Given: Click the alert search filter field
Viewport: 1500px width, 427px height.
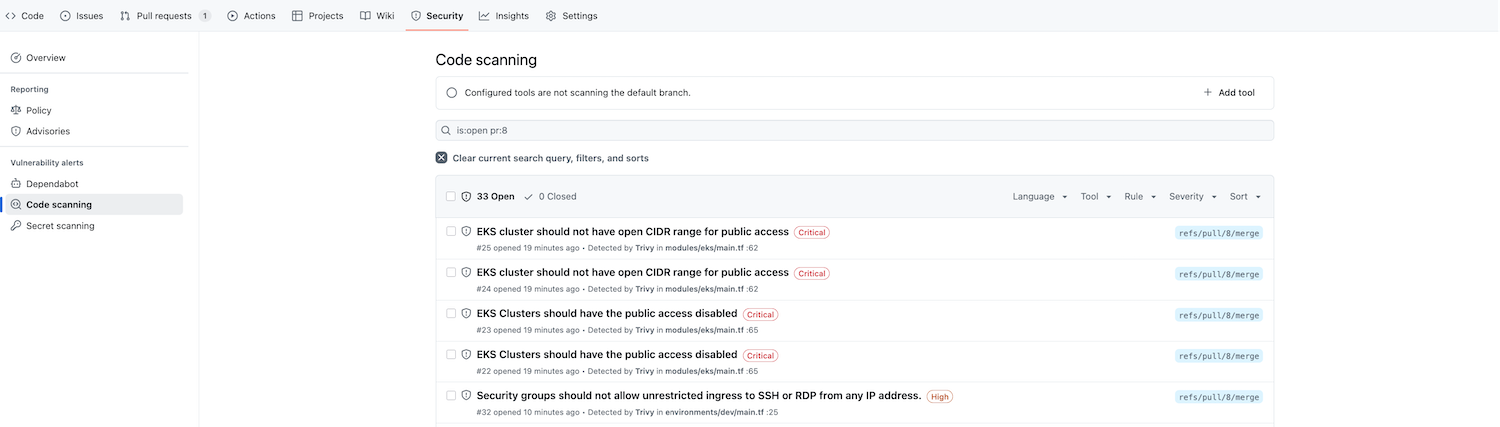Looking at the screenshot, I should (x=860, y=131).
